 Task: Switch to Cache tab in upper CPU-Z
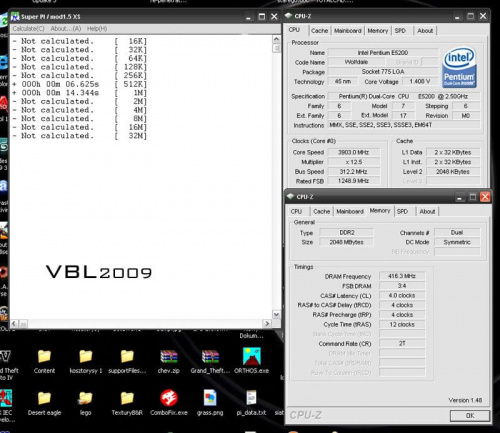(x=319, y=31)
